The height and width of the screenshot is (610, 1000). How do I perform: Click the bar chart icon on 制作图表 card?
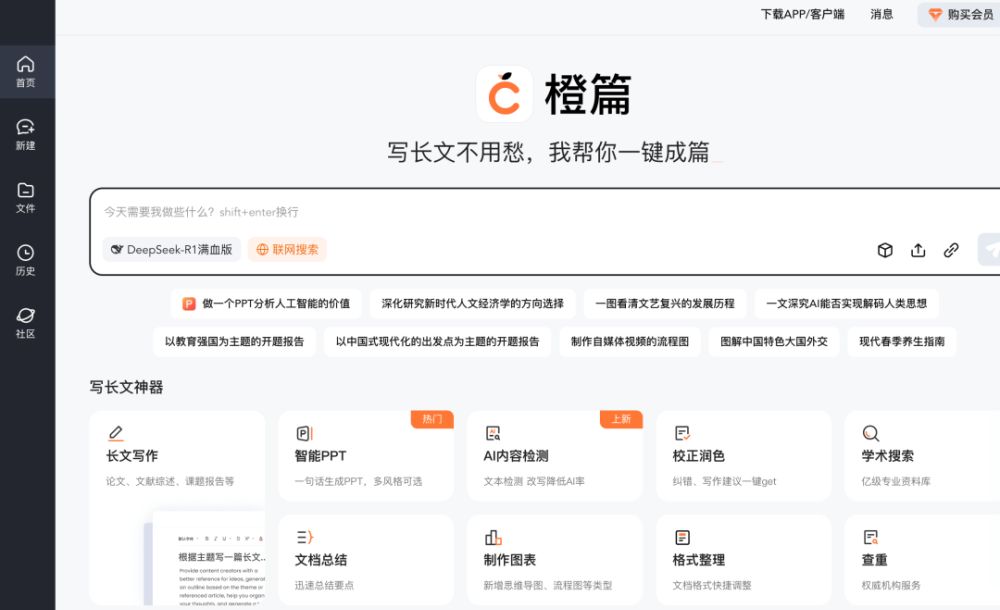(493, 537)
